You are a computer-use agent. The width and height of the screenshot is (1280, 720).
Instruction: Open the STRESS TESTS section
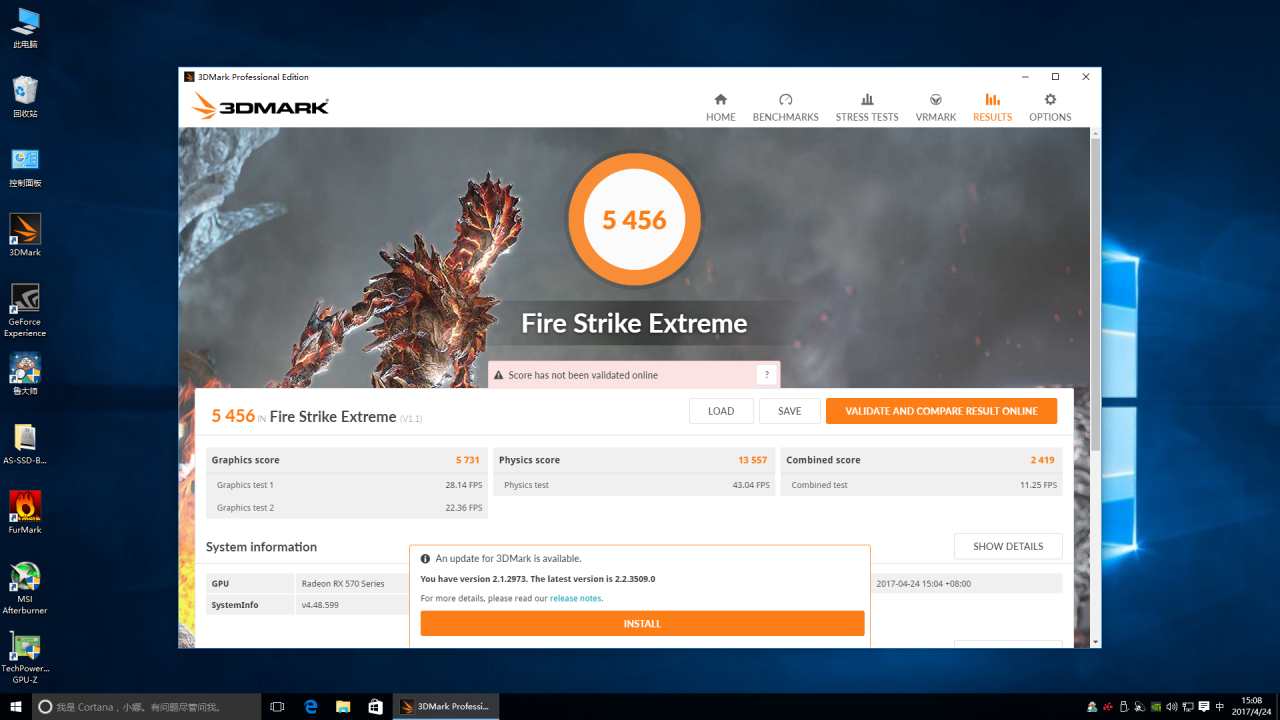867,108
